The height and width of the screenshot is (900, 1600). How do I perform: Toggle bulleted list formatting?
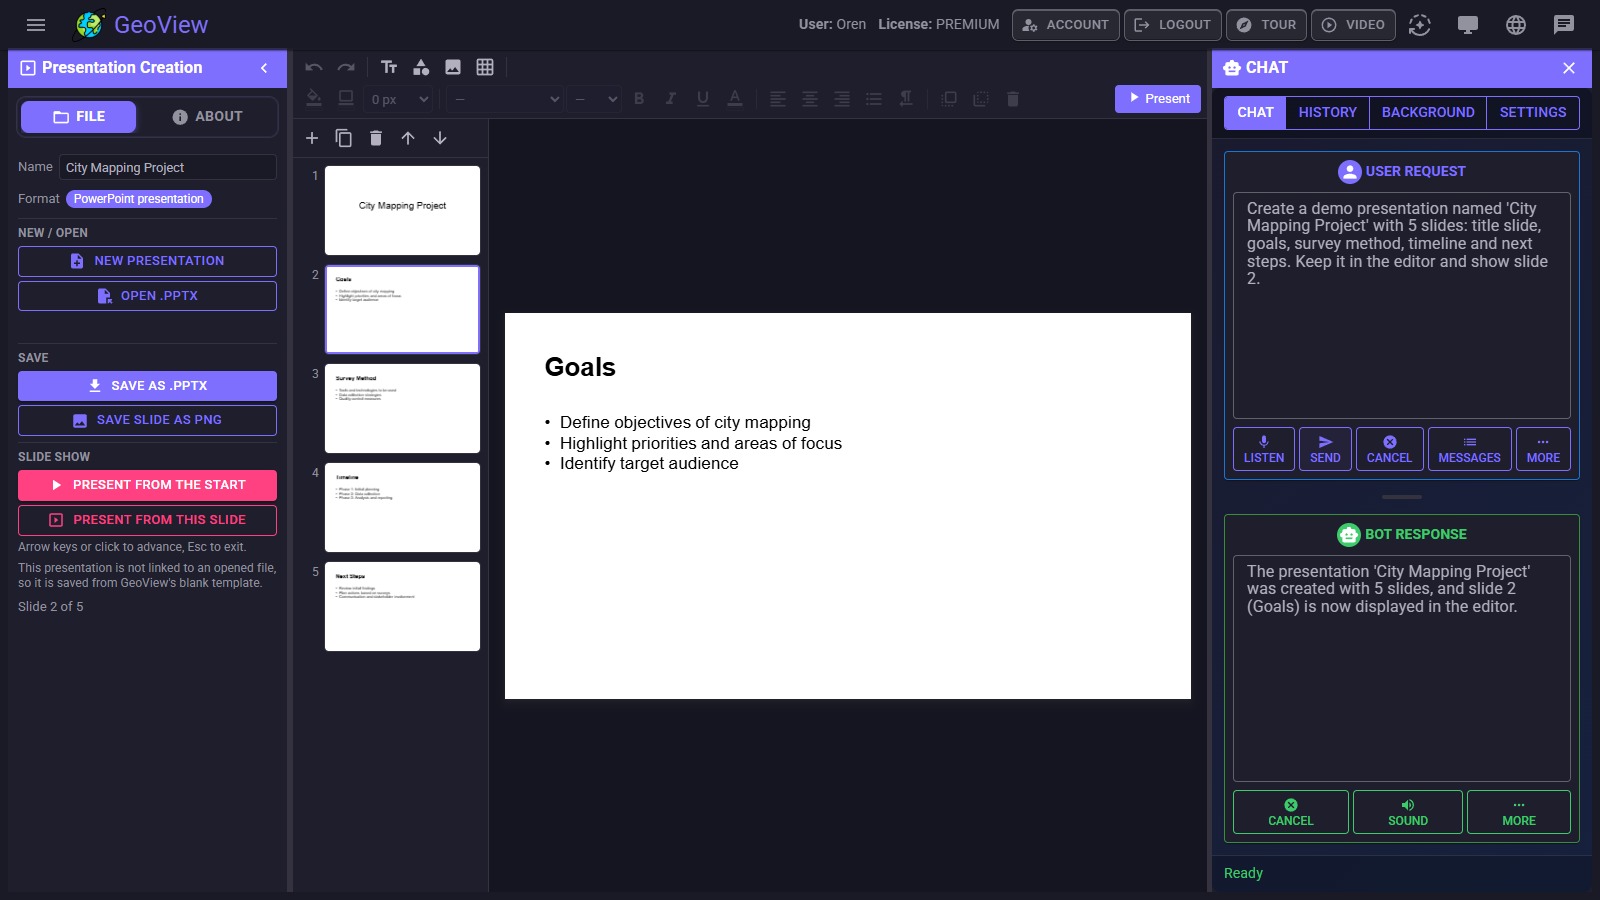pos(874,98)
